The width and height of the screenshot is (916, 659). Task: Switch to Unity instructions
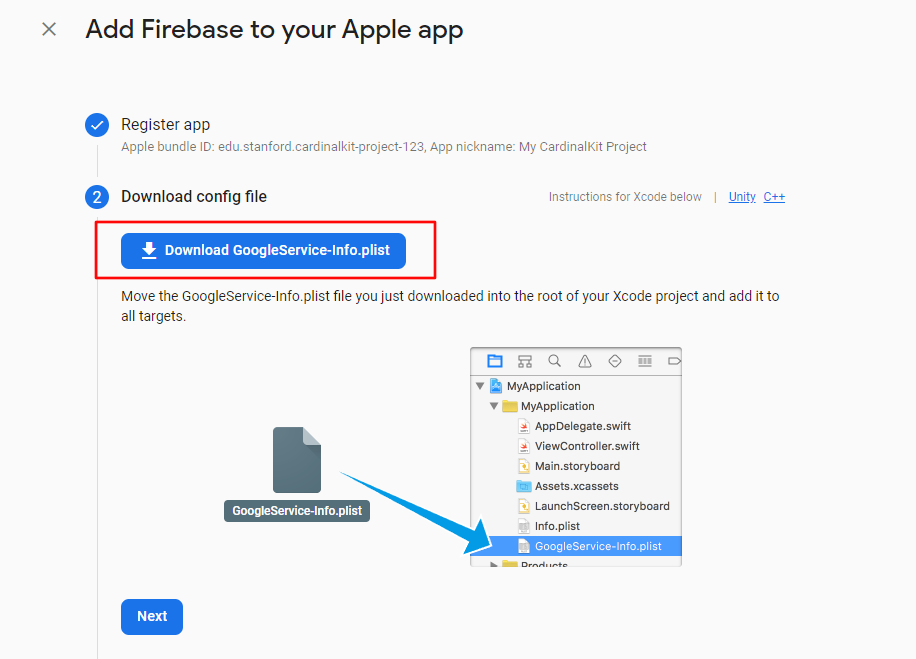(742, 197)
